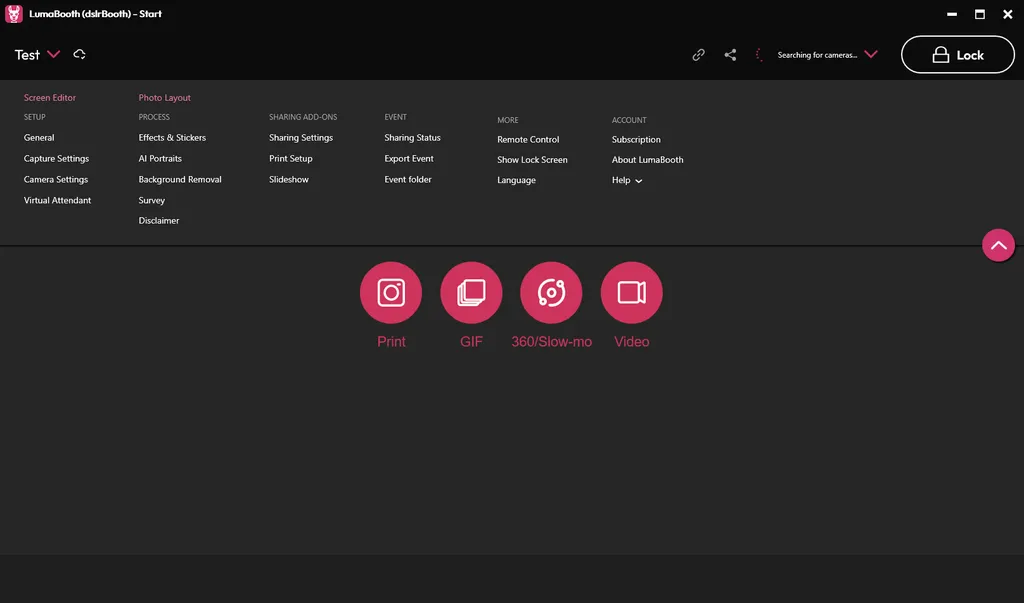This screenshot has width=1024, height=603.
Task: Click the 360/Slow-mo text label
Action: pyautogui.click(x=551, y=342)
